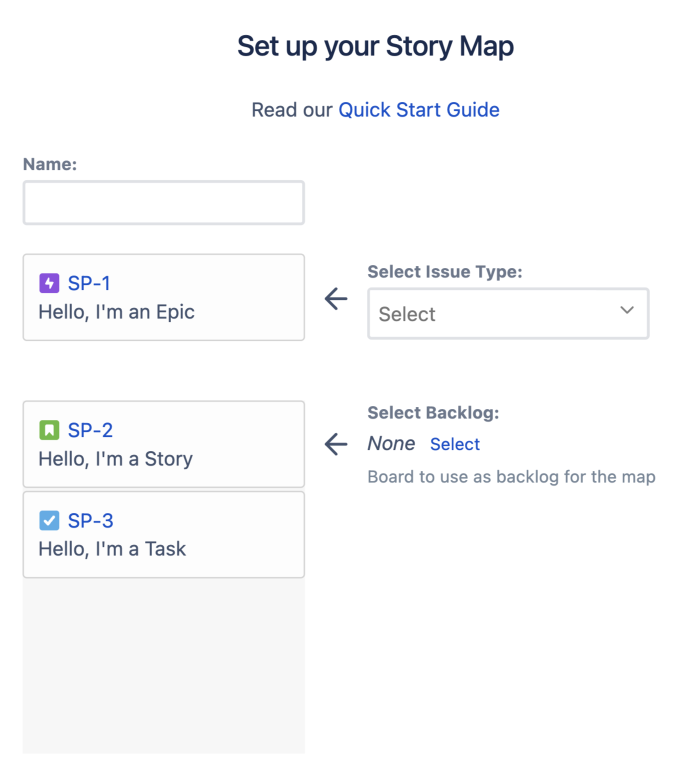Click the 'Select Issue Type:' label
Image resolution: width=697 pixels, height=784 pixels.
click(445, 272)
